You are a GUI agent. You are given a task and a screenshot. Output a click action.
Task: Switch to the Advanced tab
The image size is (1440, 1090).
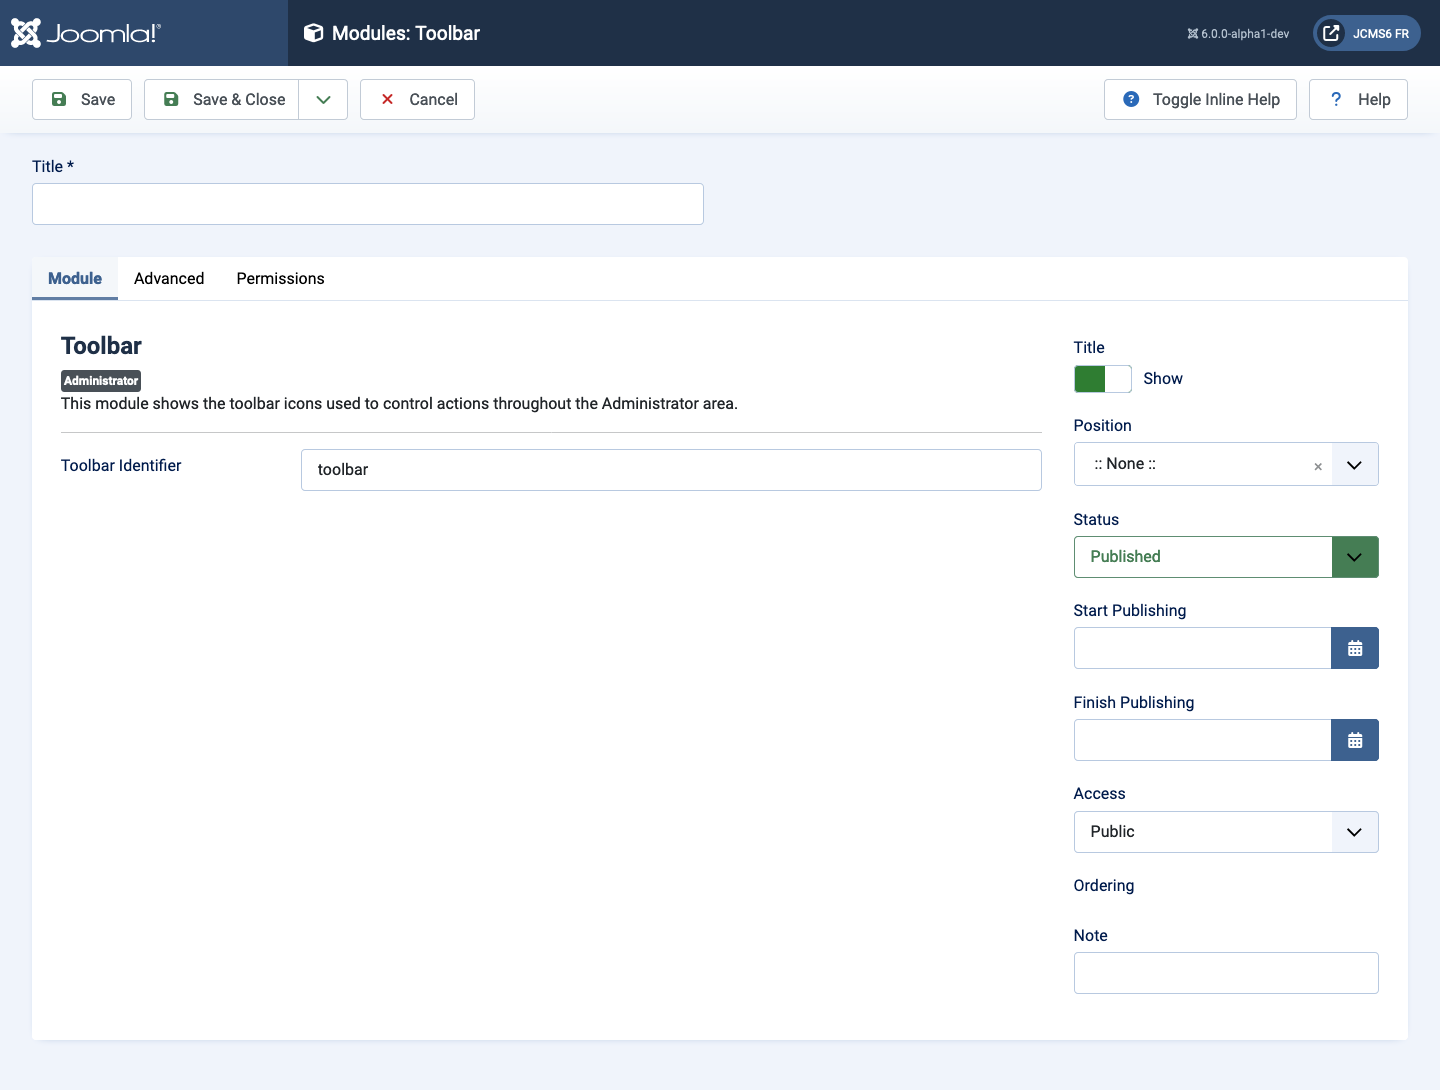[x=169, y=278]
